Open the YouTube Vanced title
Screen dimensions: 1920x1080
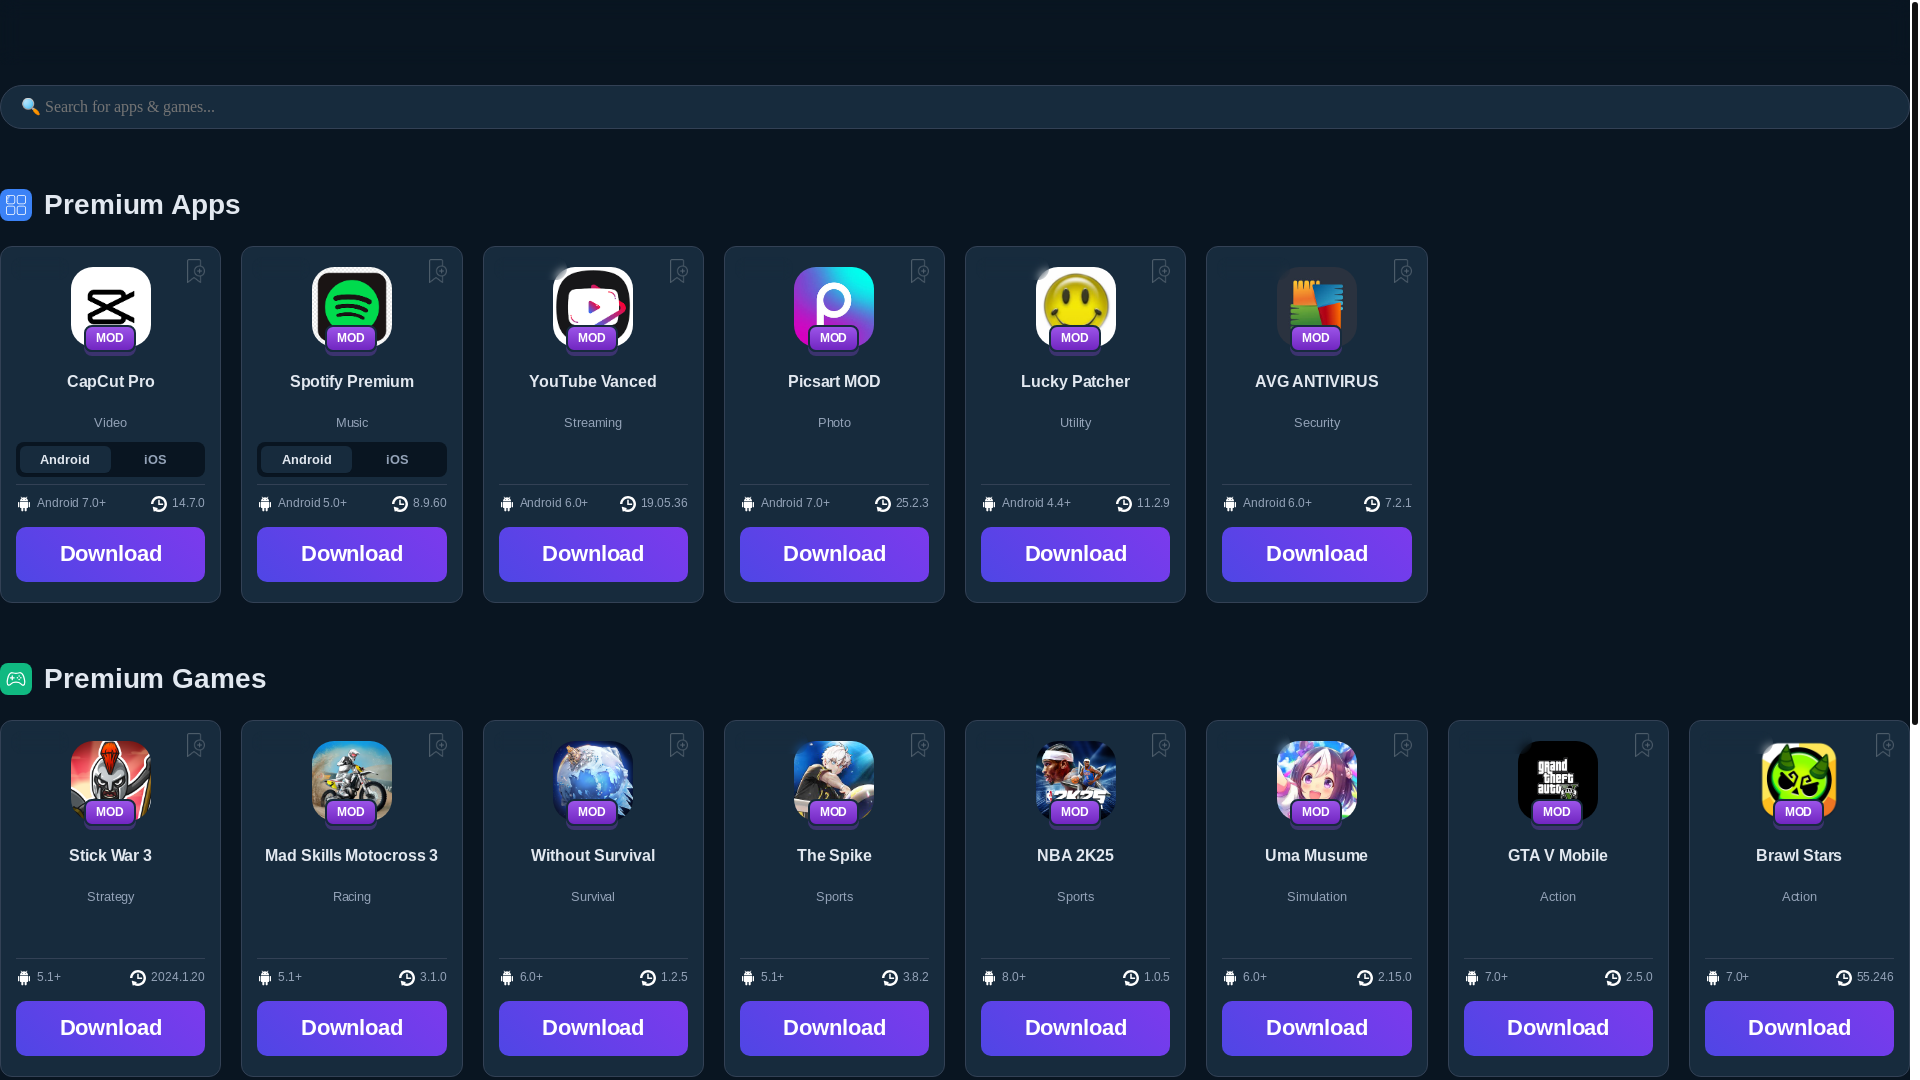tap(593, 382)
